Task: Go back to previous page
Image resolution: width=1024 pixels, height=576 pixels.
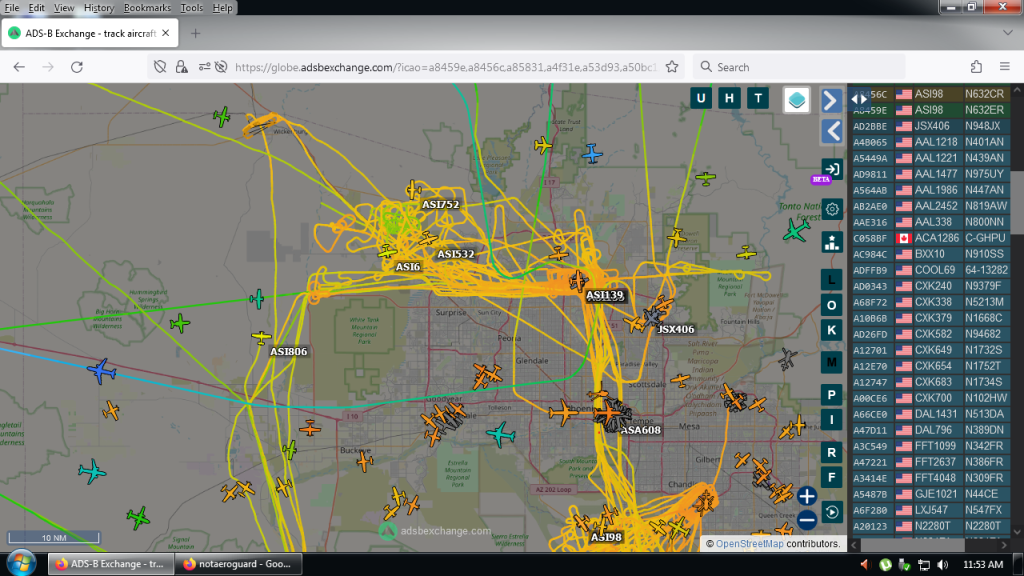Action: [x=19, y=67]
